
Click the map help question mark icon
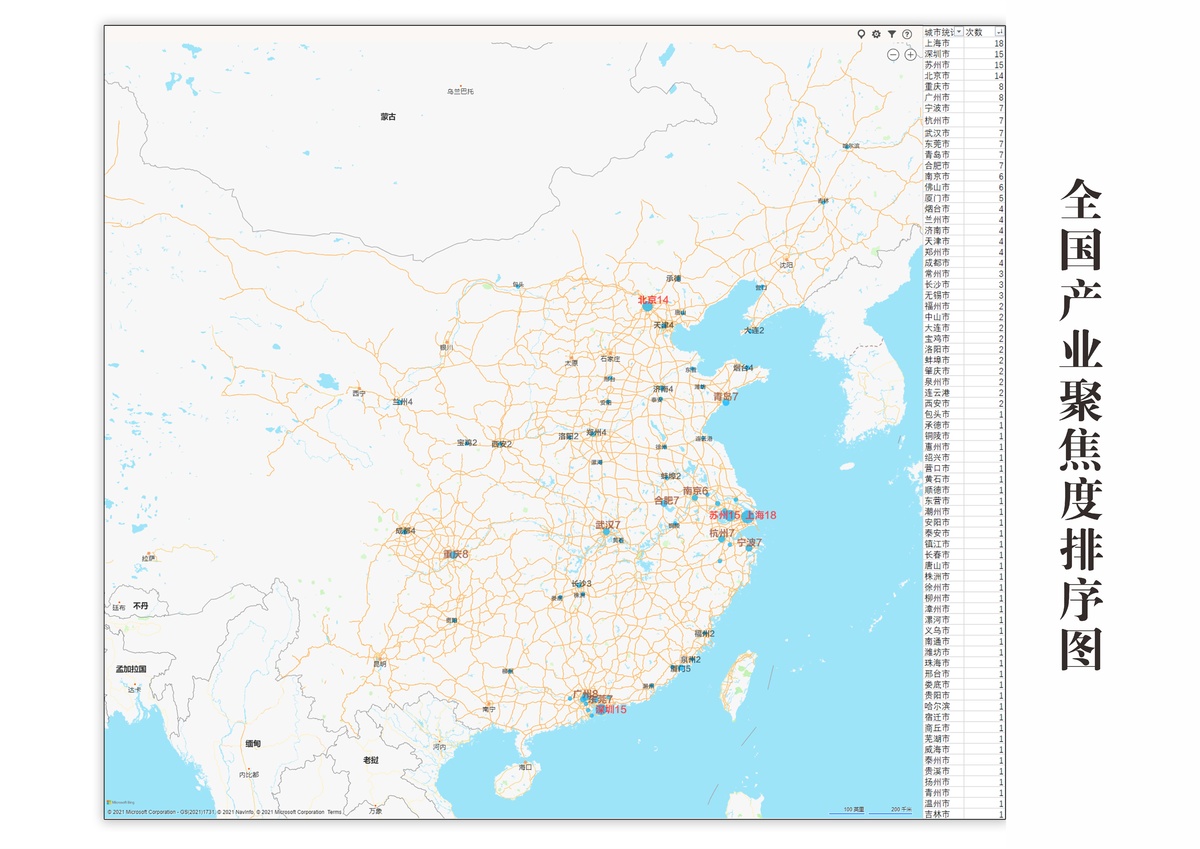[907, 34]
